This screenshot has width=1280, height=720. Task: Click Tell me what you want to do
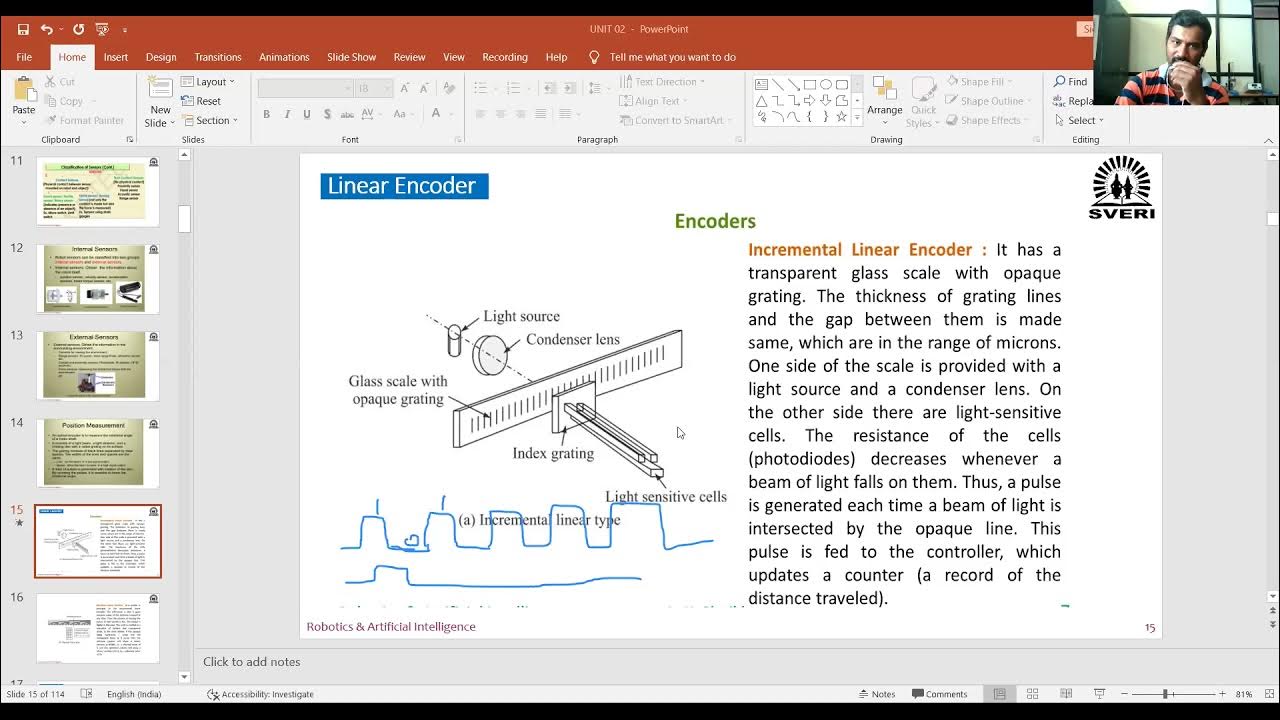672,57
